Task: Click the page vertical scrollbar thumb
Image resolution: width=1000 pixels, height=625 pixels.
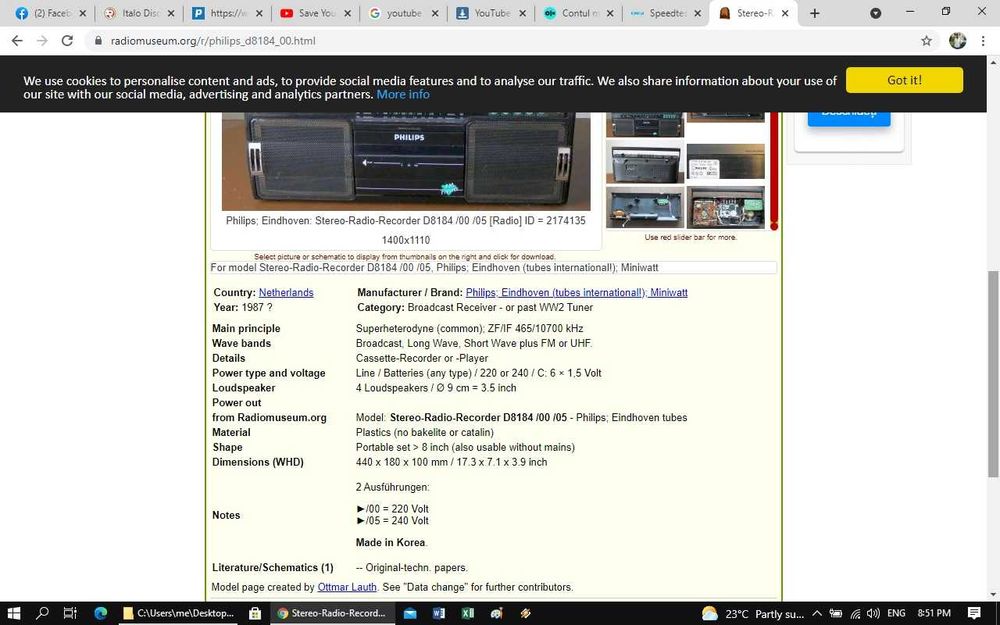Action: [992, 373]
